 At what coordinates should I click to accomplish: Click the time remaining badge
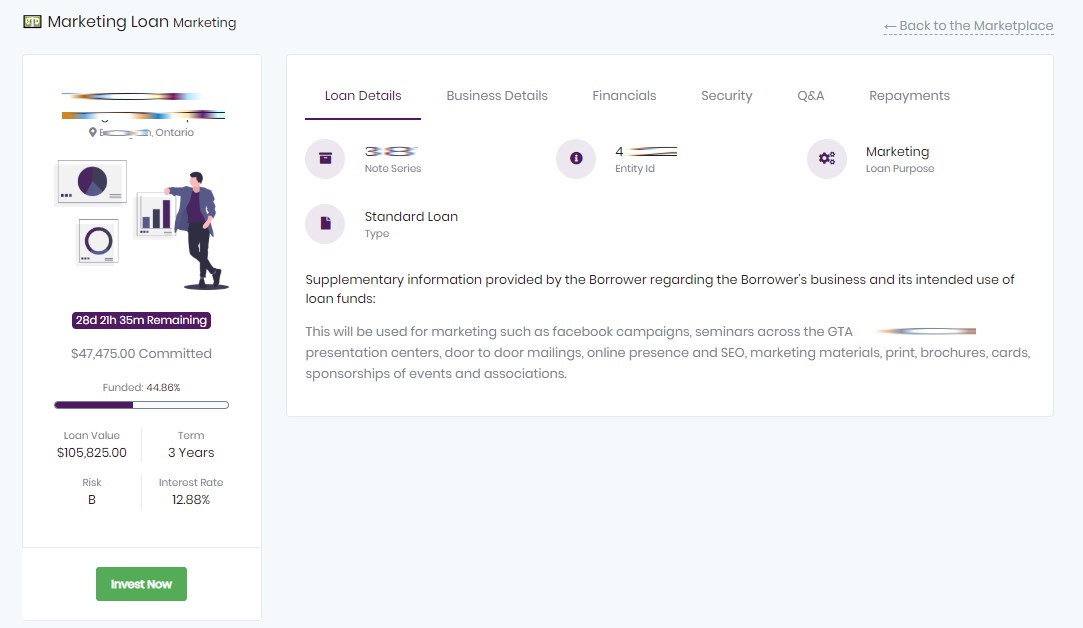pyautogui.click(x=141, y=321)
